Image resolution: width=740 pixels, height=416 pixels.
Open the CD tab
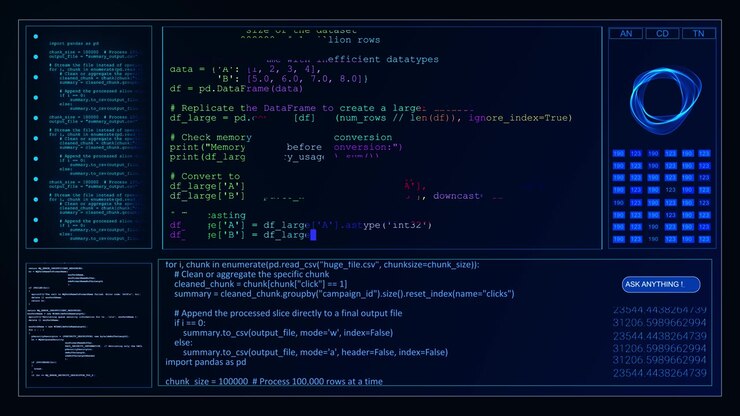pyautogui.click(x=662, y=34)
